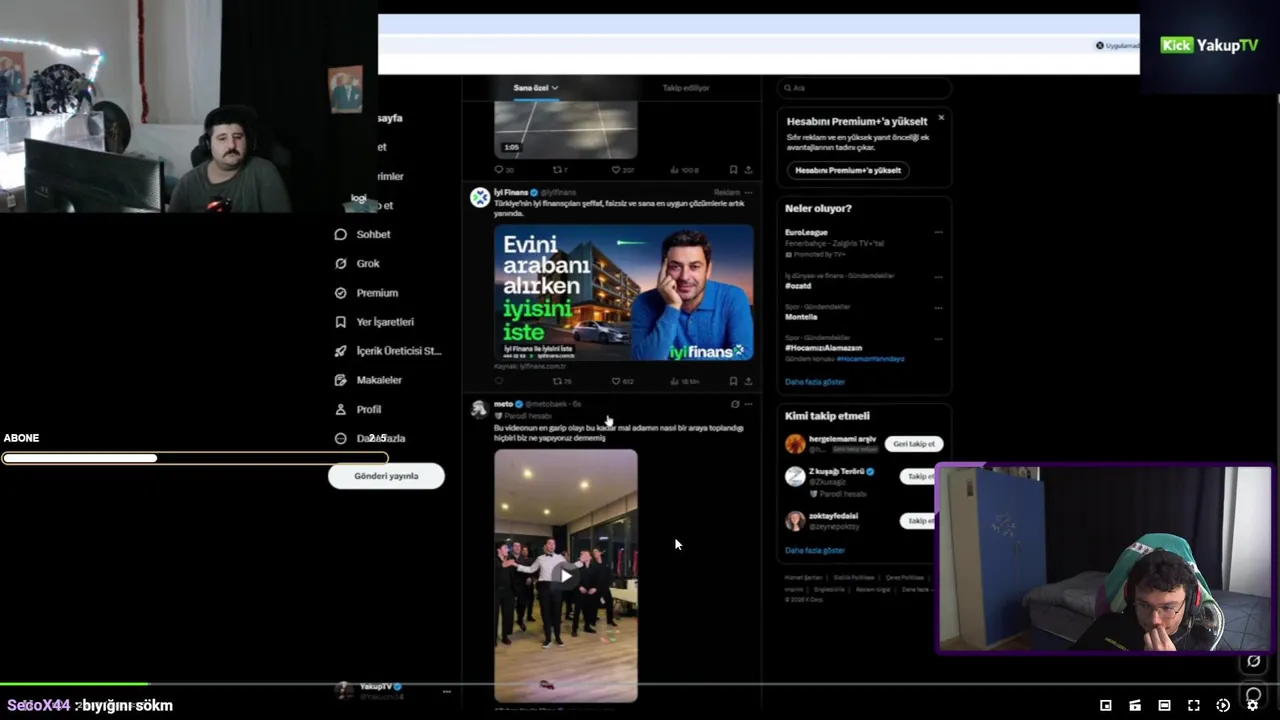Open options for EuroLeague trend
Screen dimensions: 1280x720
(x=938, y=232)
